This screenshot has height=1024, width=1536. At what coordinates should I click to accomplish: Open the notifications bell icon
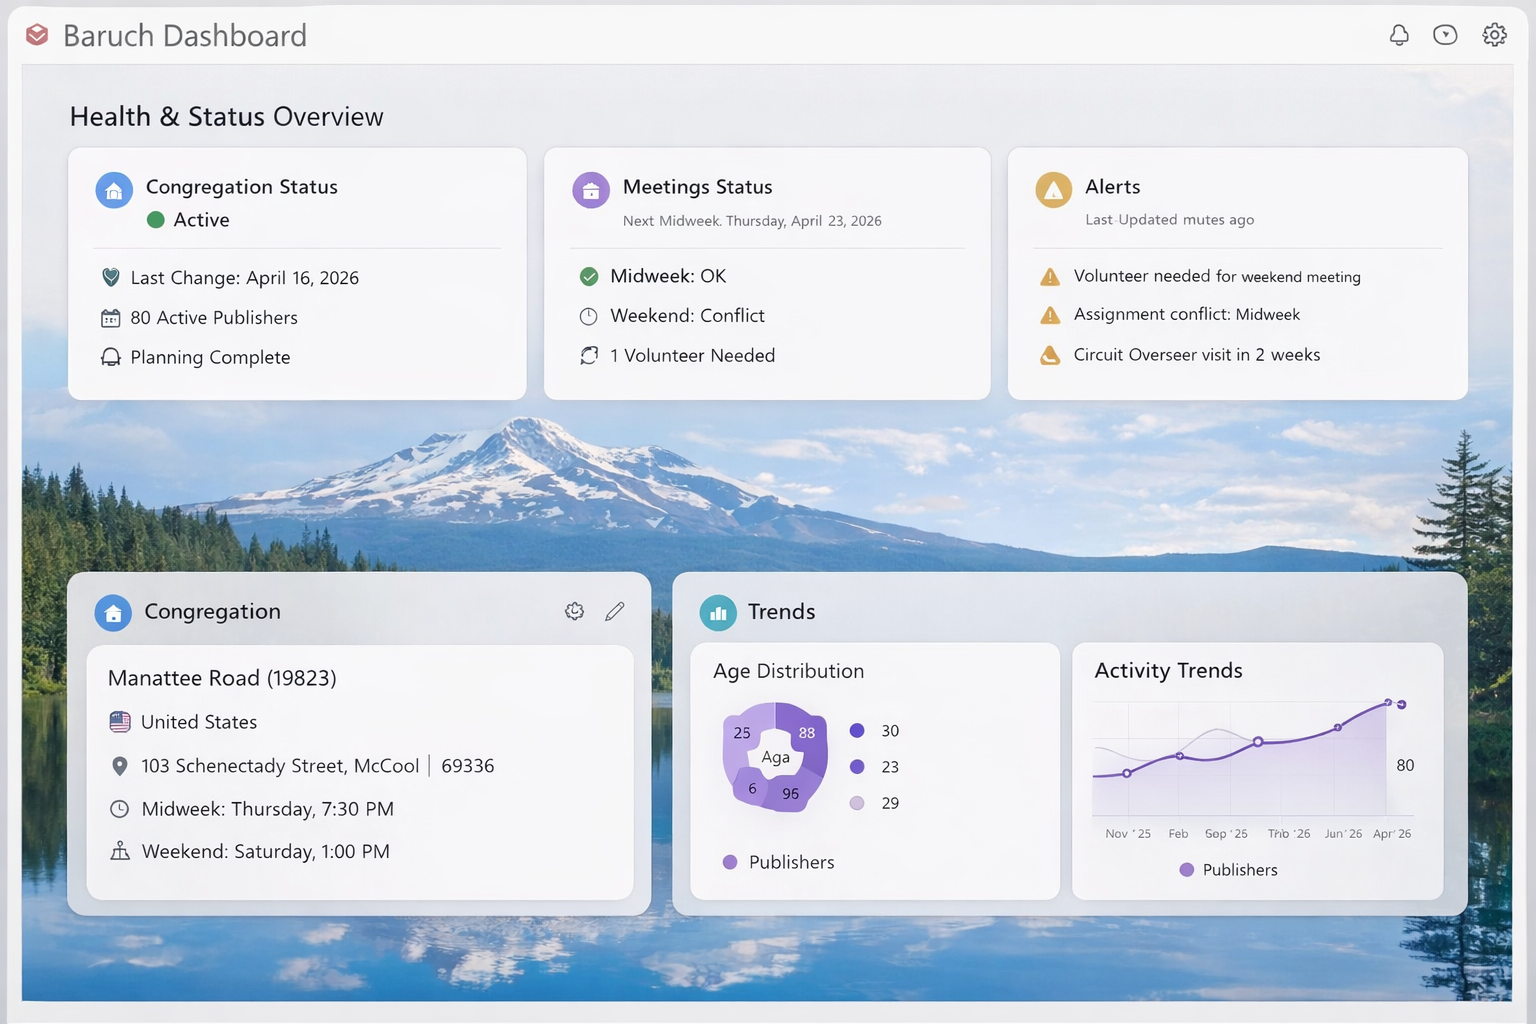1399,35
